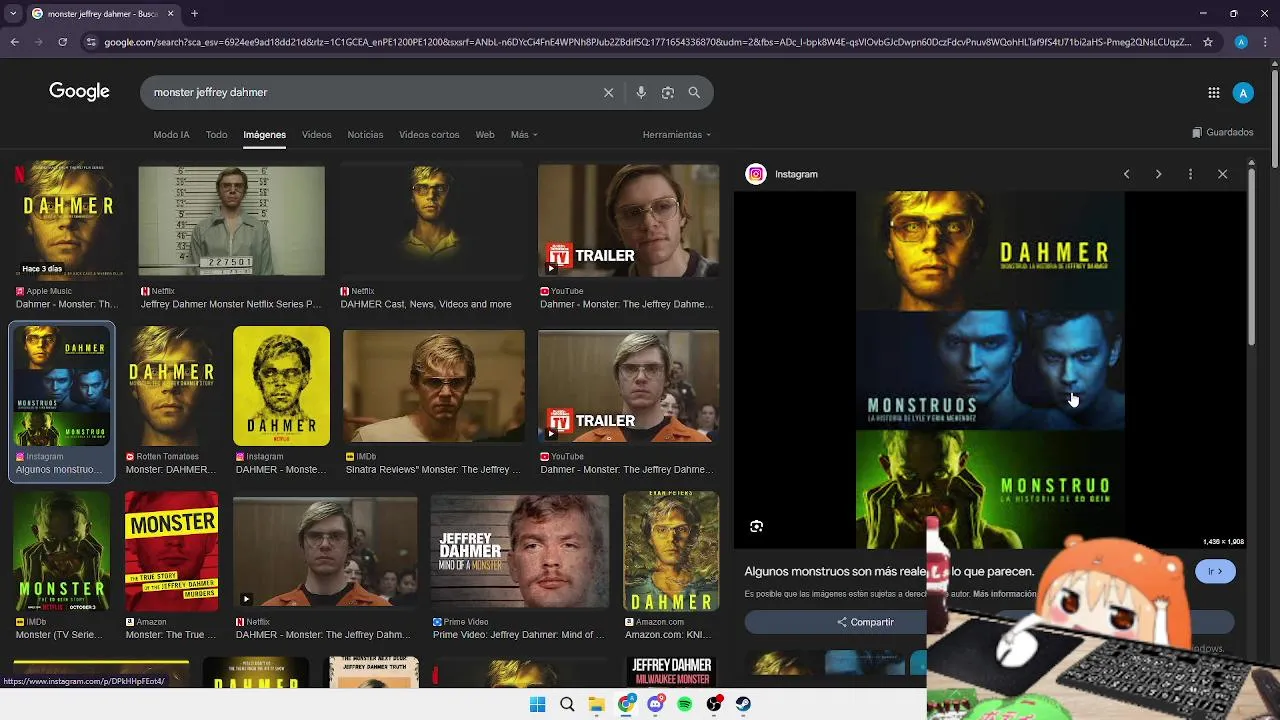The width and height of the screenshot is (1280, 720).
Task: Open a new browser tab
Action: (194, 14)
